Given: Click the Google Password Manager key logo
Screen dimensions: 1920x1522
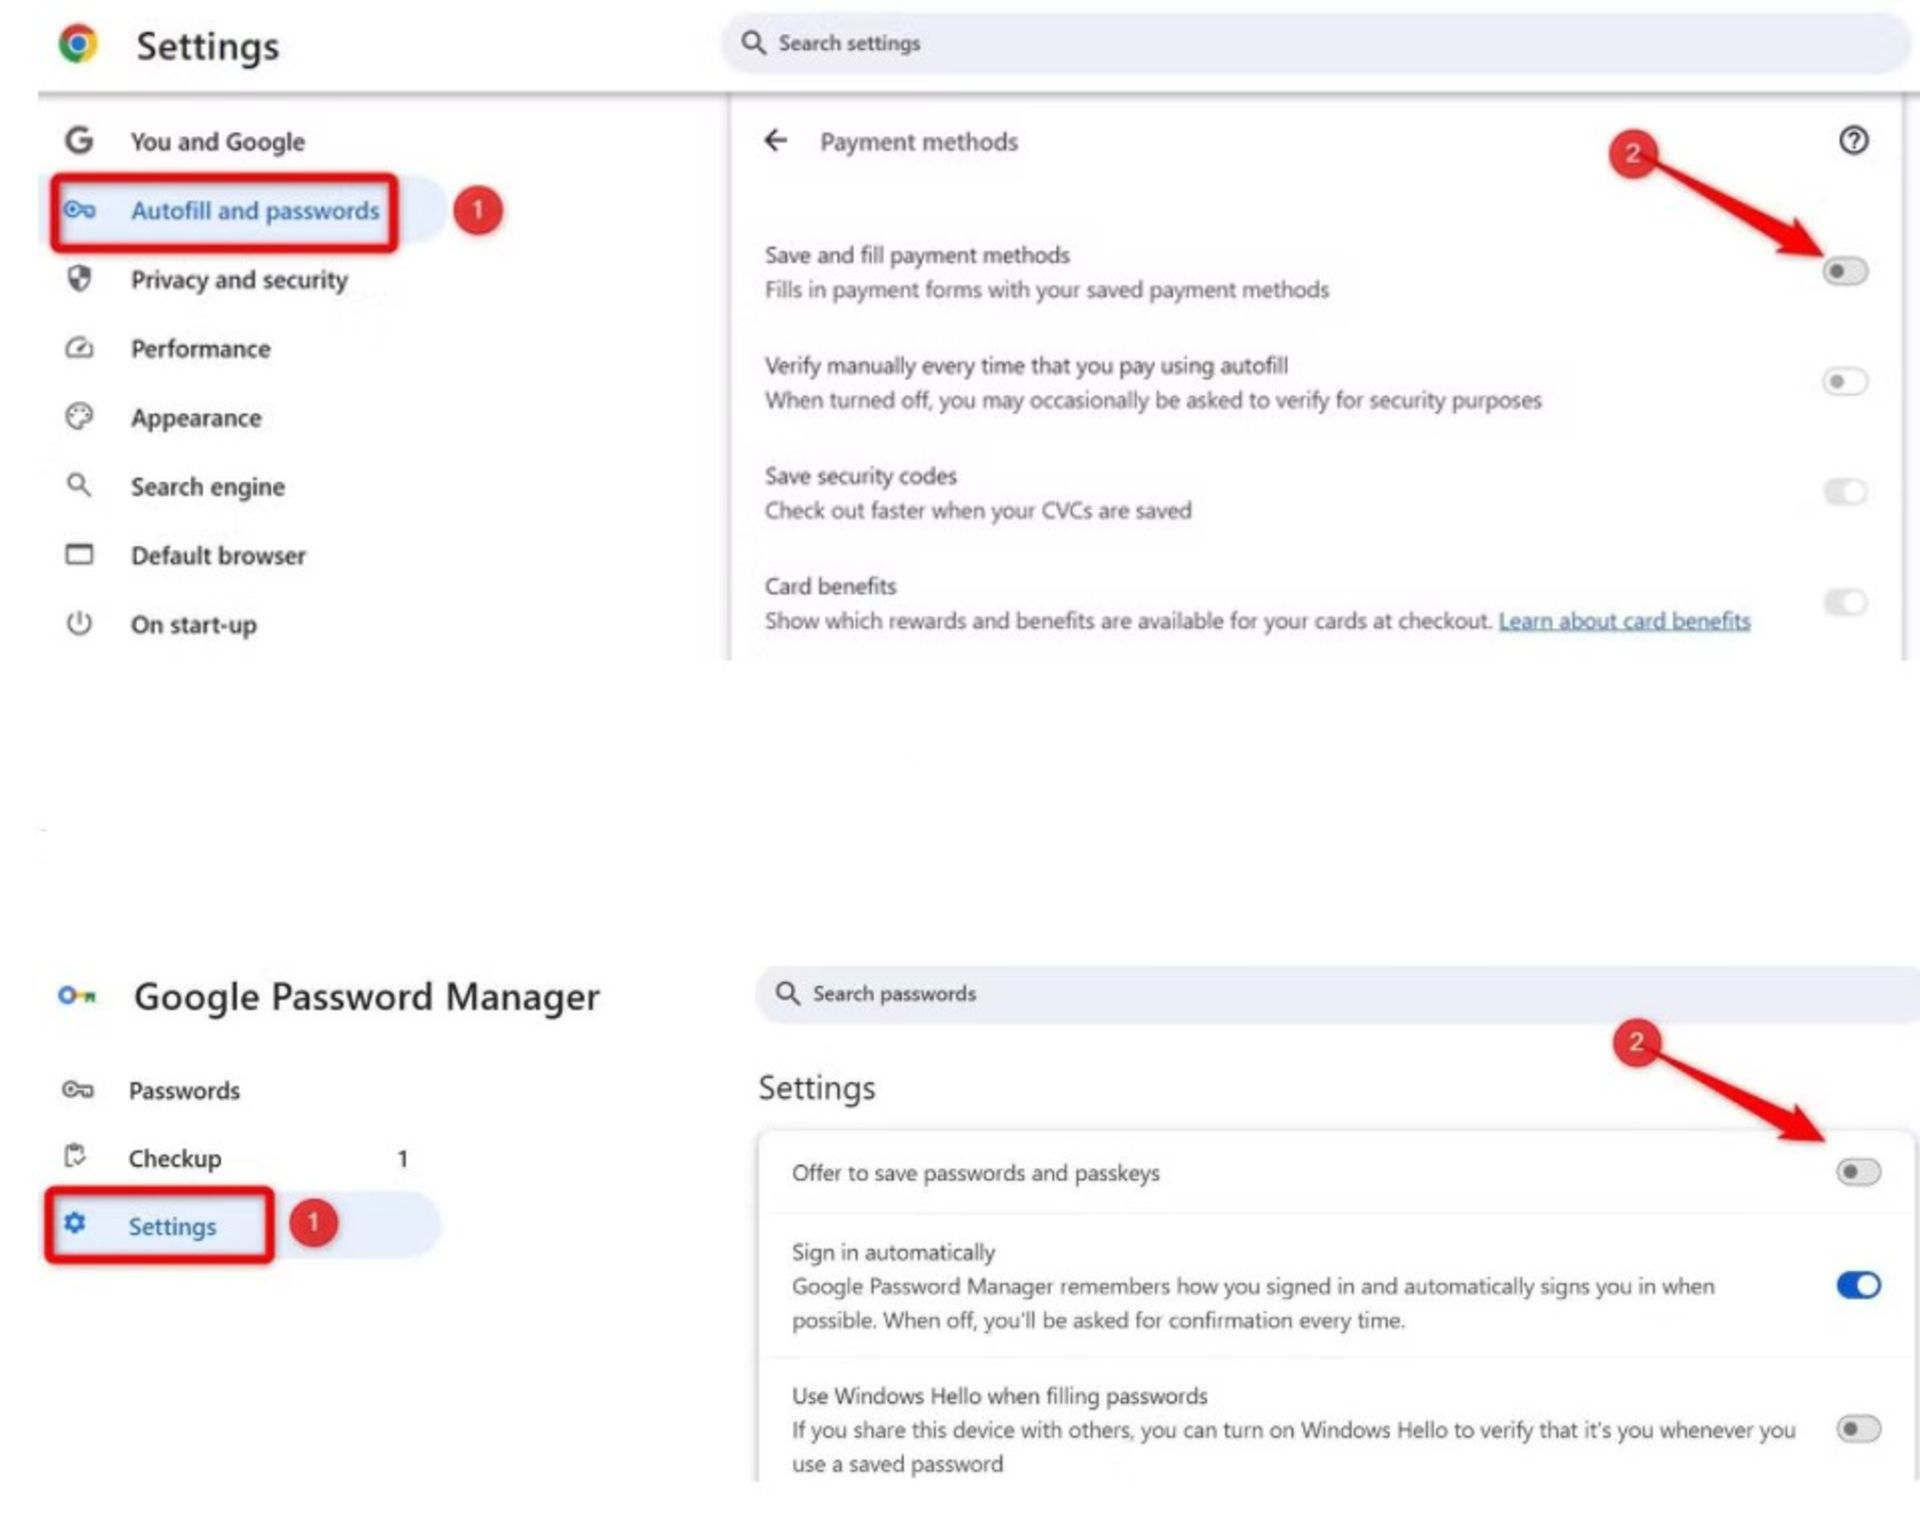Looking at the screenshot, I should [77, 995].
